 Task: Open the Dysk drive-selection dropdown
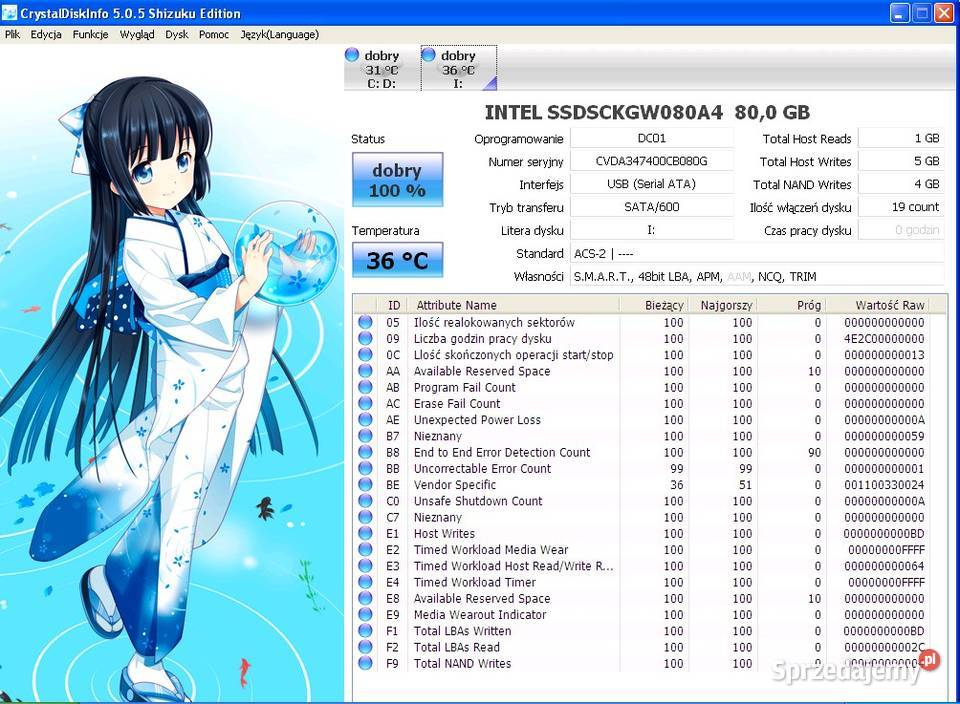[x=176, y=33]
